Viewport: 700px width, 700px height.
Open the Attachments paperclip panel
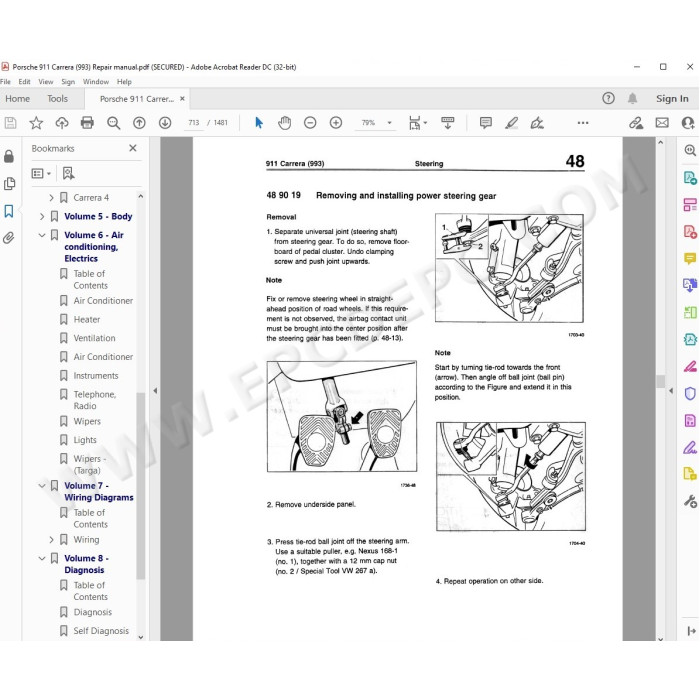[x=8, y=238]
